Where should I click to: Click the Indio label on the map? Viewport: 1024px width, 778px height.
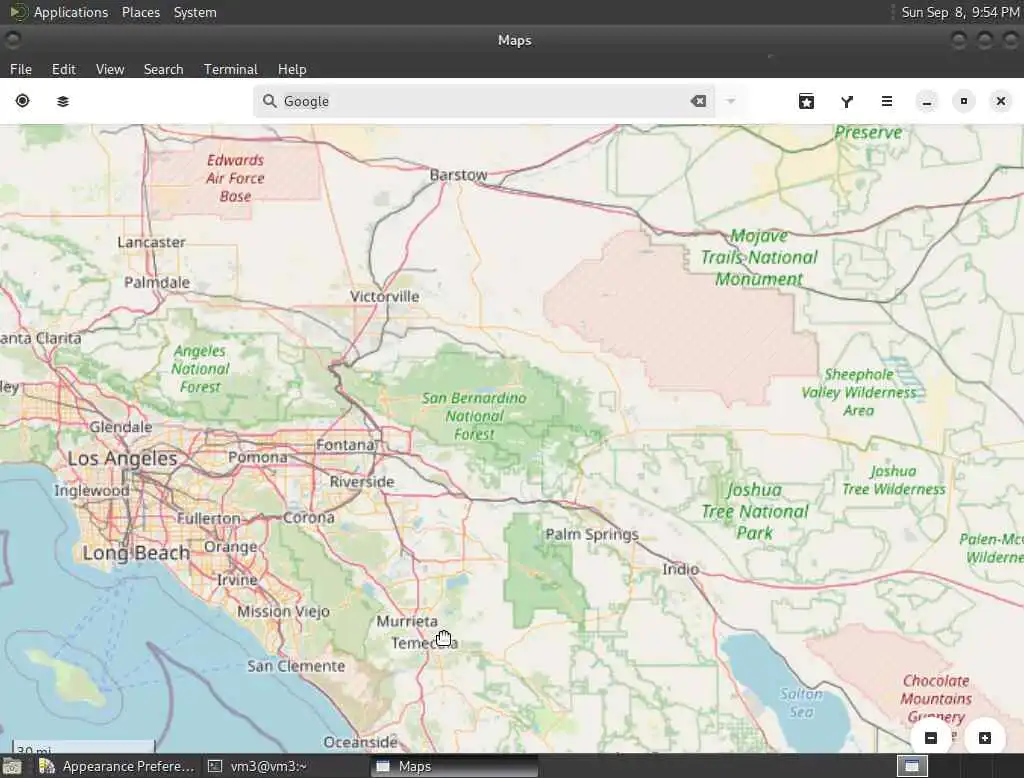[x=680, y=570]
